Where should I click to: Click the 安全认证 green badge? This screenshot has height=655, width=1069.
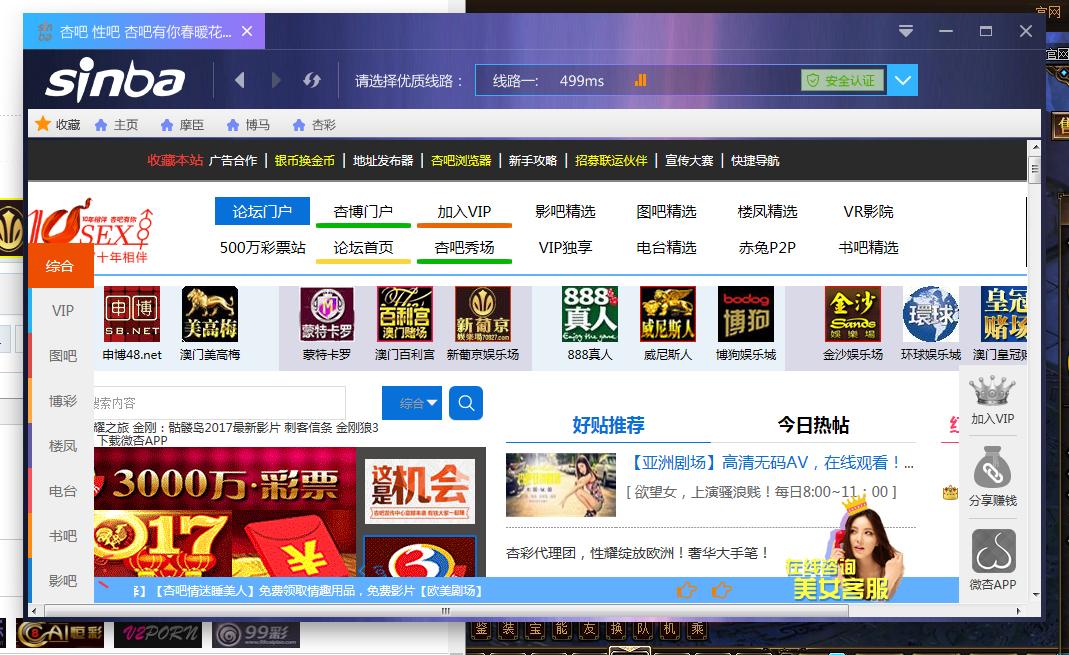click(843, 80)
